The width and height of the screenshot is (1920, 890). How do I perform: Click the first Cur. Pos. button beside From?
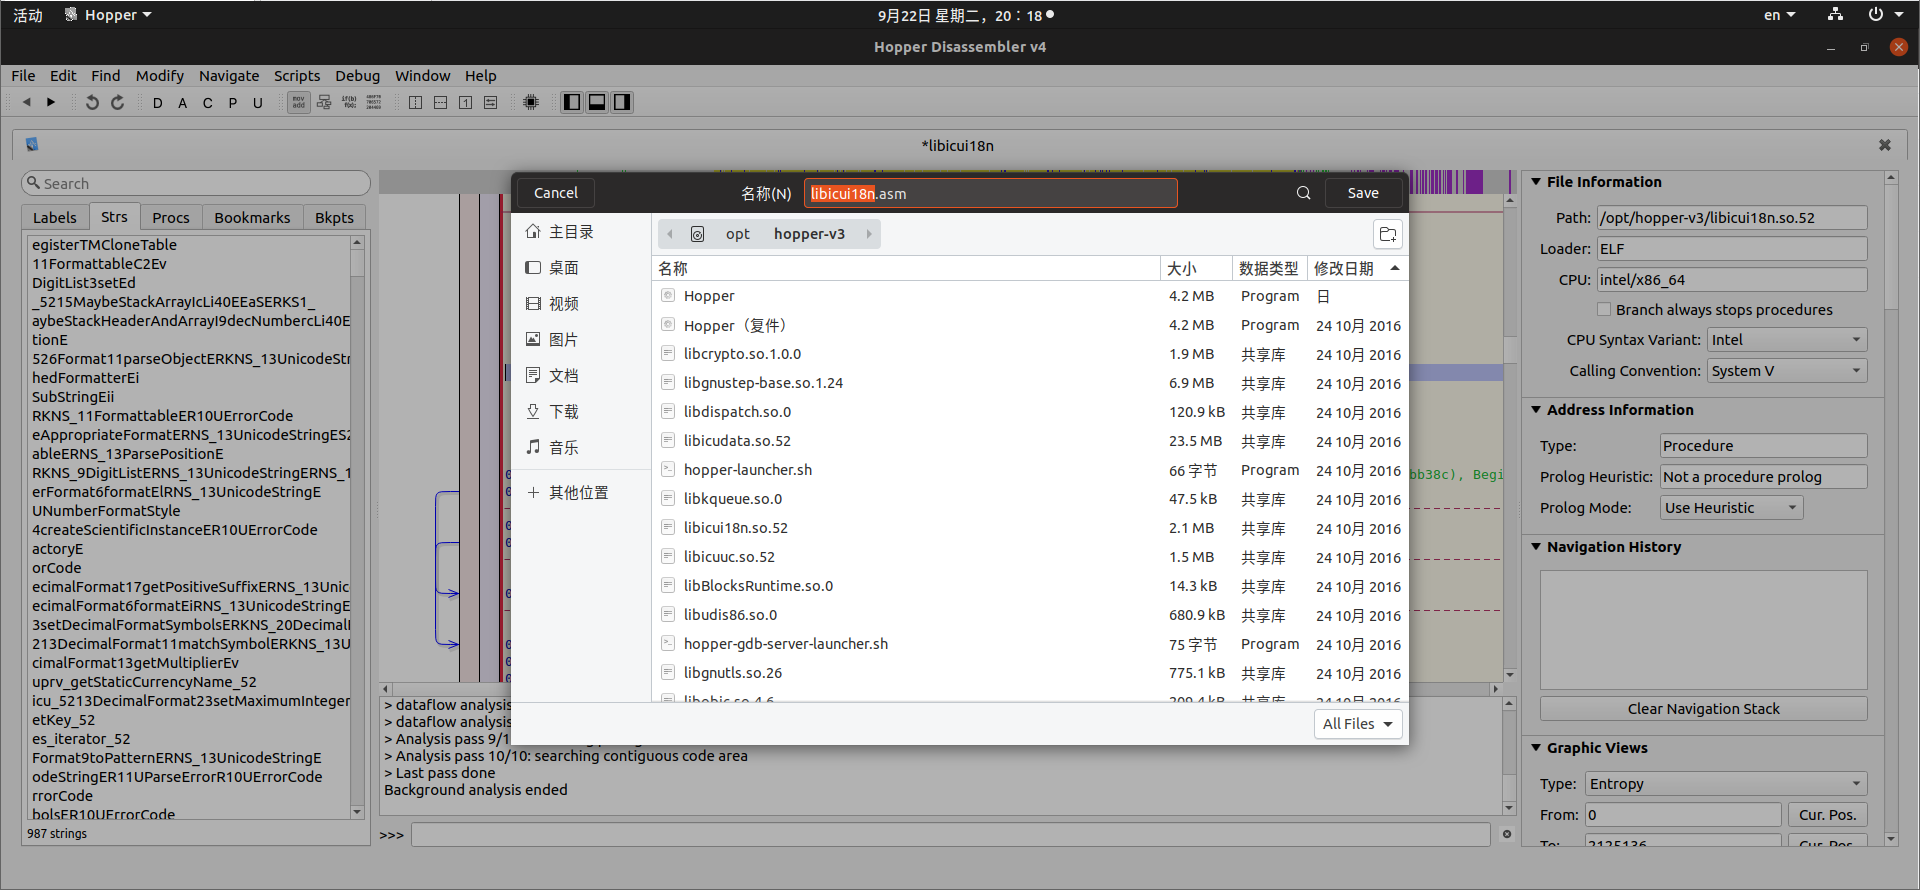tap(1828, 815)
